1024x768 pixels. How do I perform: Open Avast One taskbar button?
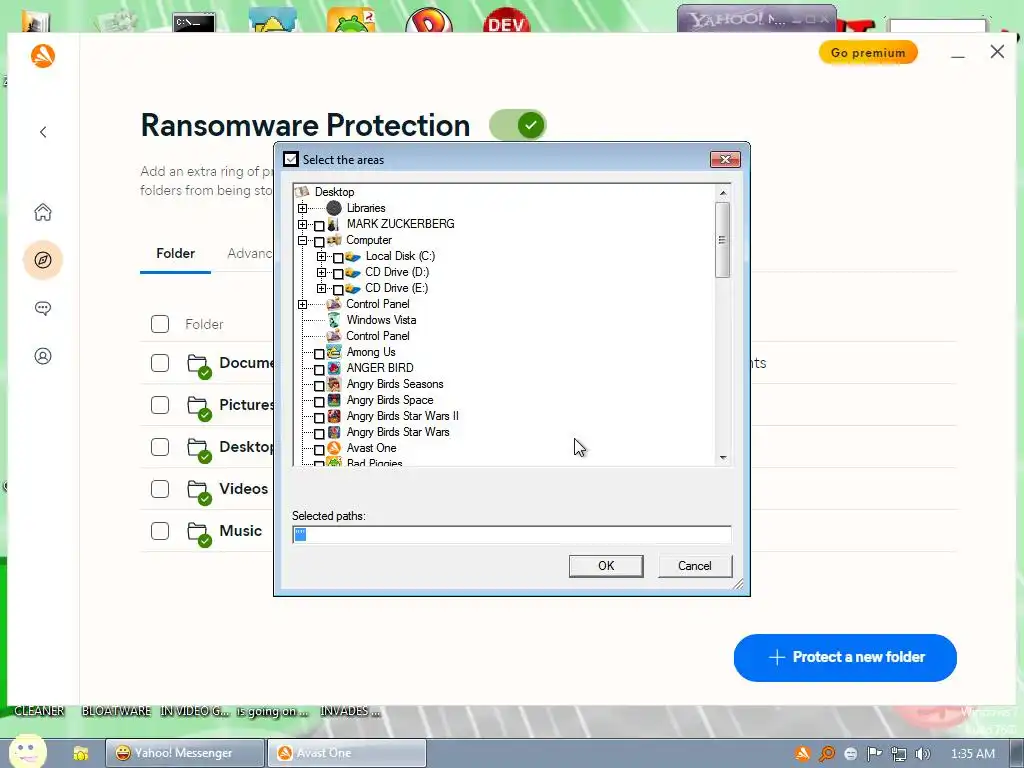click(x=347, y=753)
